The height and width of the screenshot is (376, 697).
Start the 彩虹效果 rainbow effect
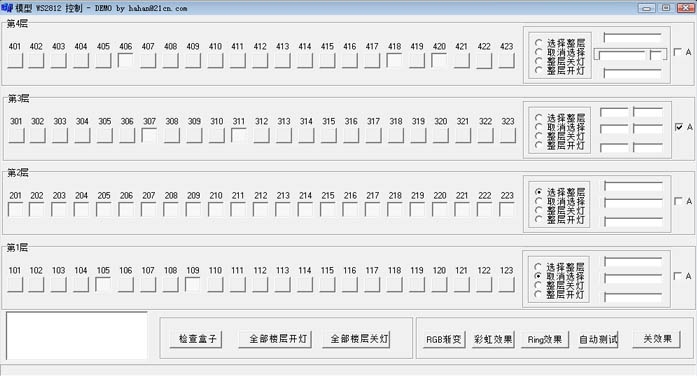(x=493, y=340)
